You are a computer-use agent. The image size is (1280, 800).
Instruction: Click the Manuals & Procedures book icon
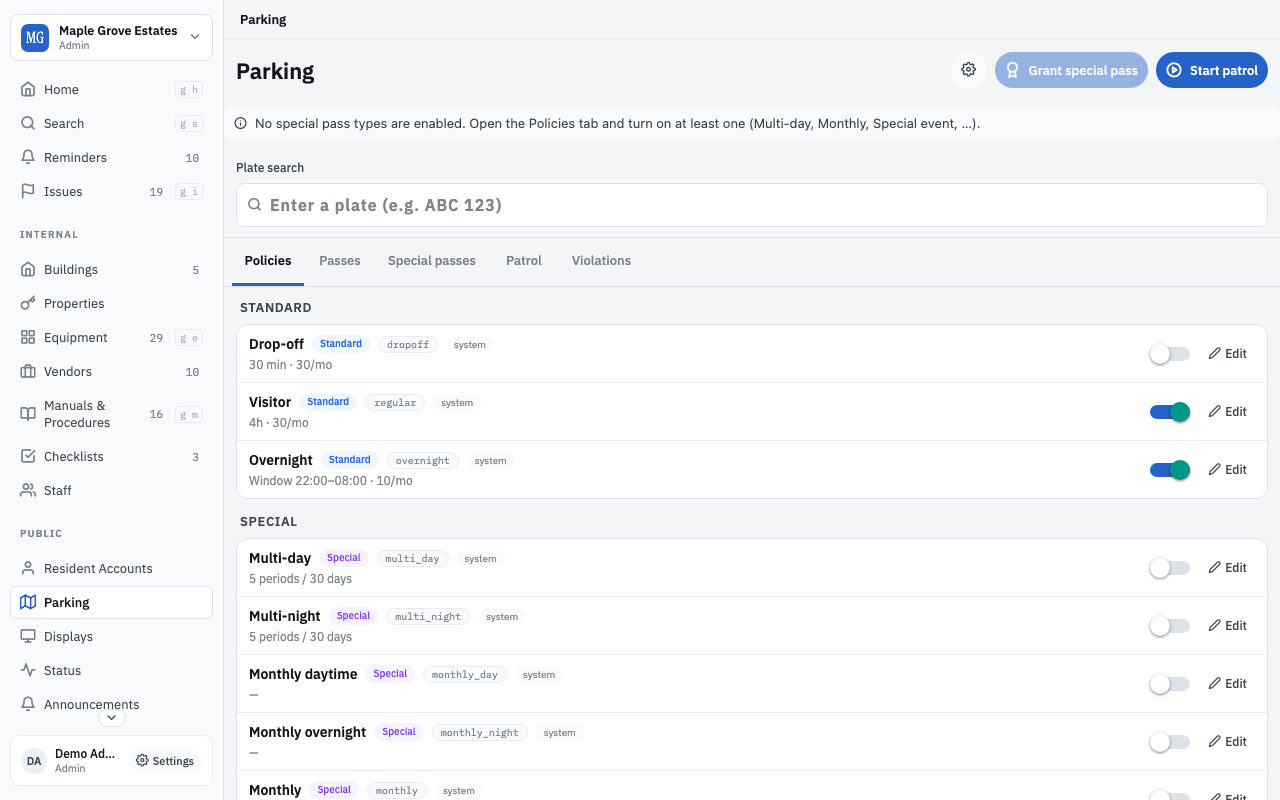[28, 414]
